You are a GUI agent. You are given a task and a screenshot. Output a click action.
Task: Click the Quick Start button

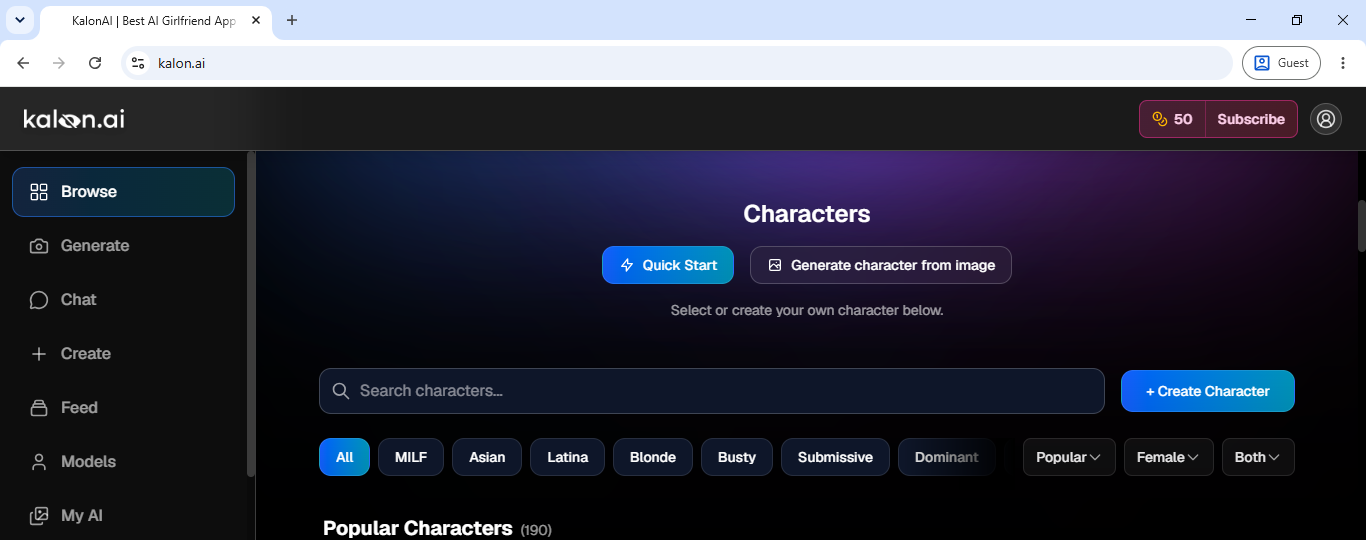(668, 265)
